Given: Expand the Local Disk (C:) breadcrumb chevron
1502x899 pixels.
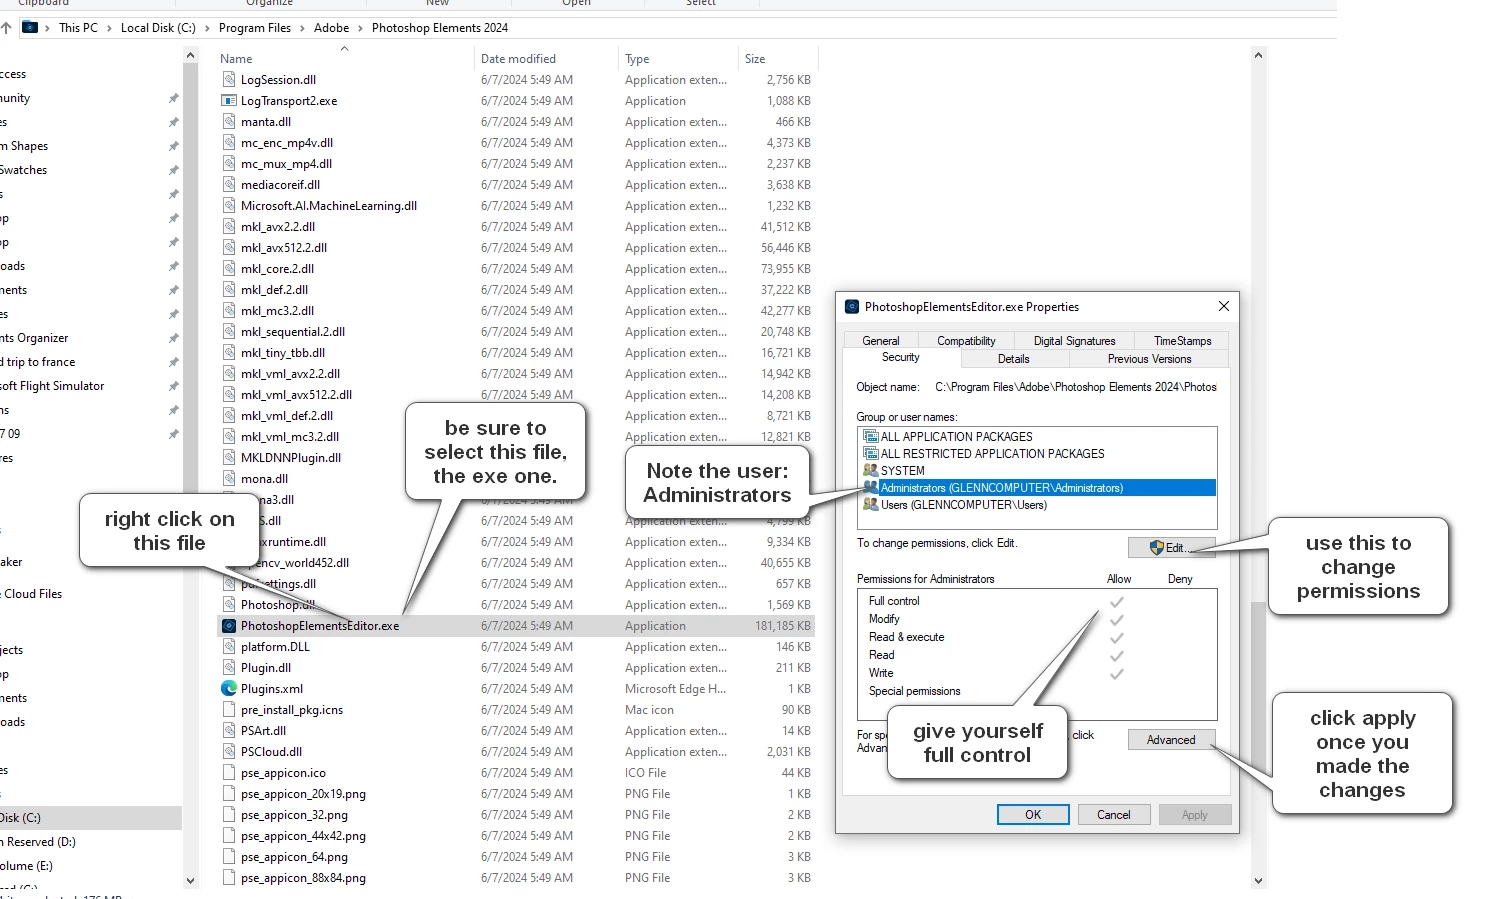Looking at the screenshot, I should 208,28.
